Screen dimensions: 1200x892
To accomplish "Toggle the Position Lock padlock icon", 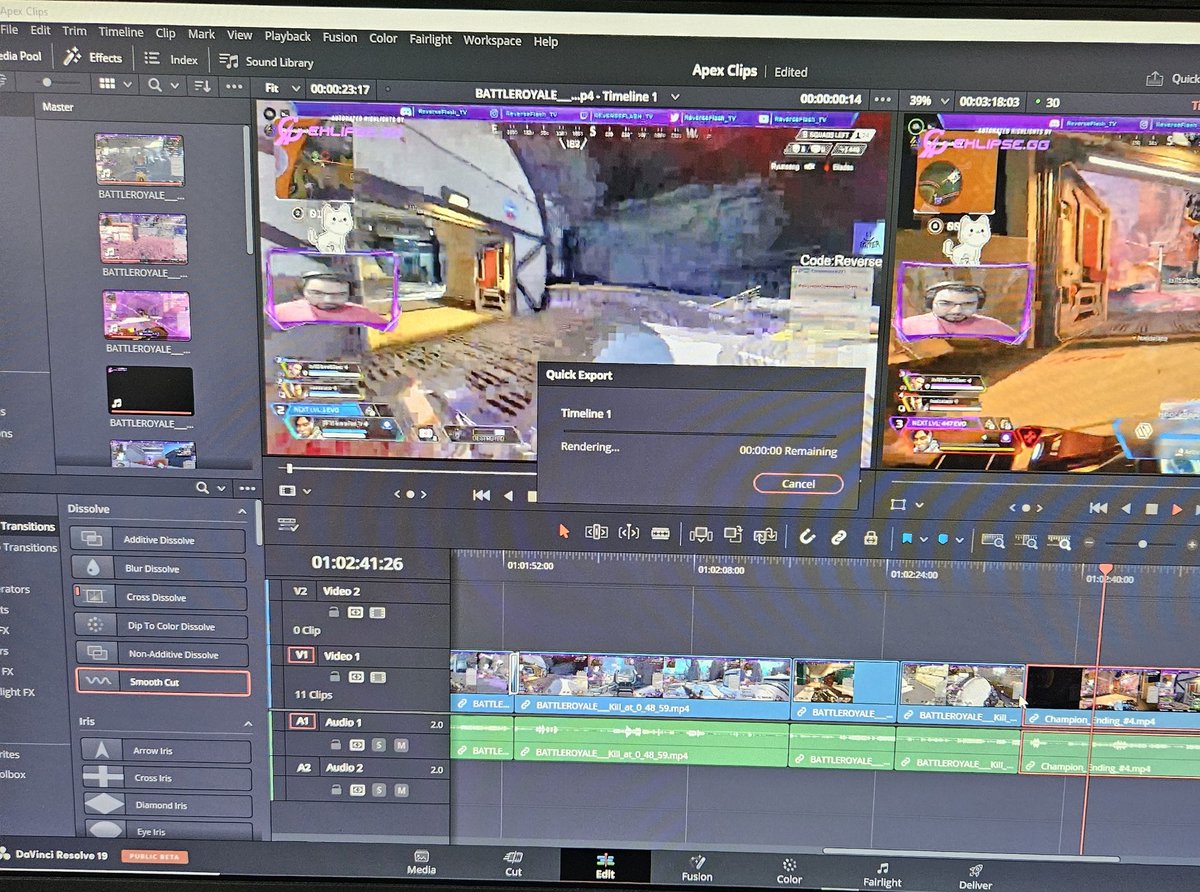I will point(870,538).
